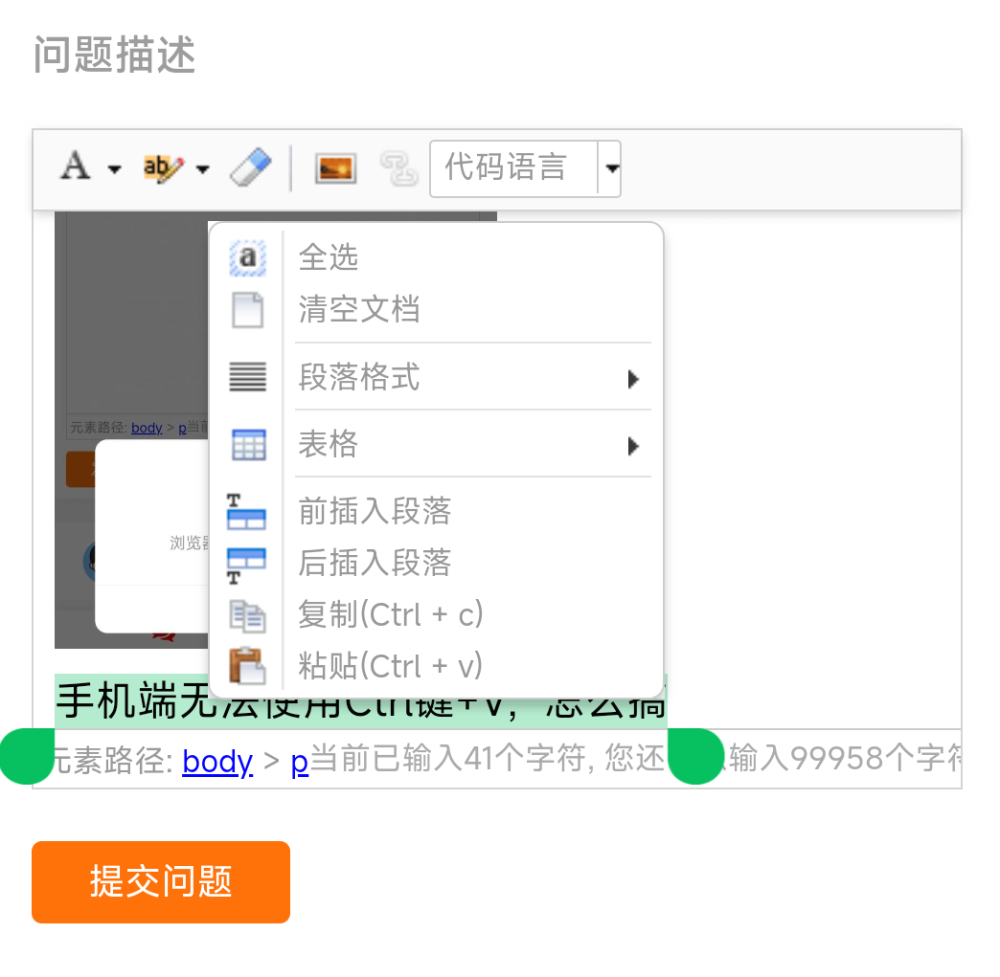Click the eraser clear formatting icon
The image size is (1000, 977).
251,167
